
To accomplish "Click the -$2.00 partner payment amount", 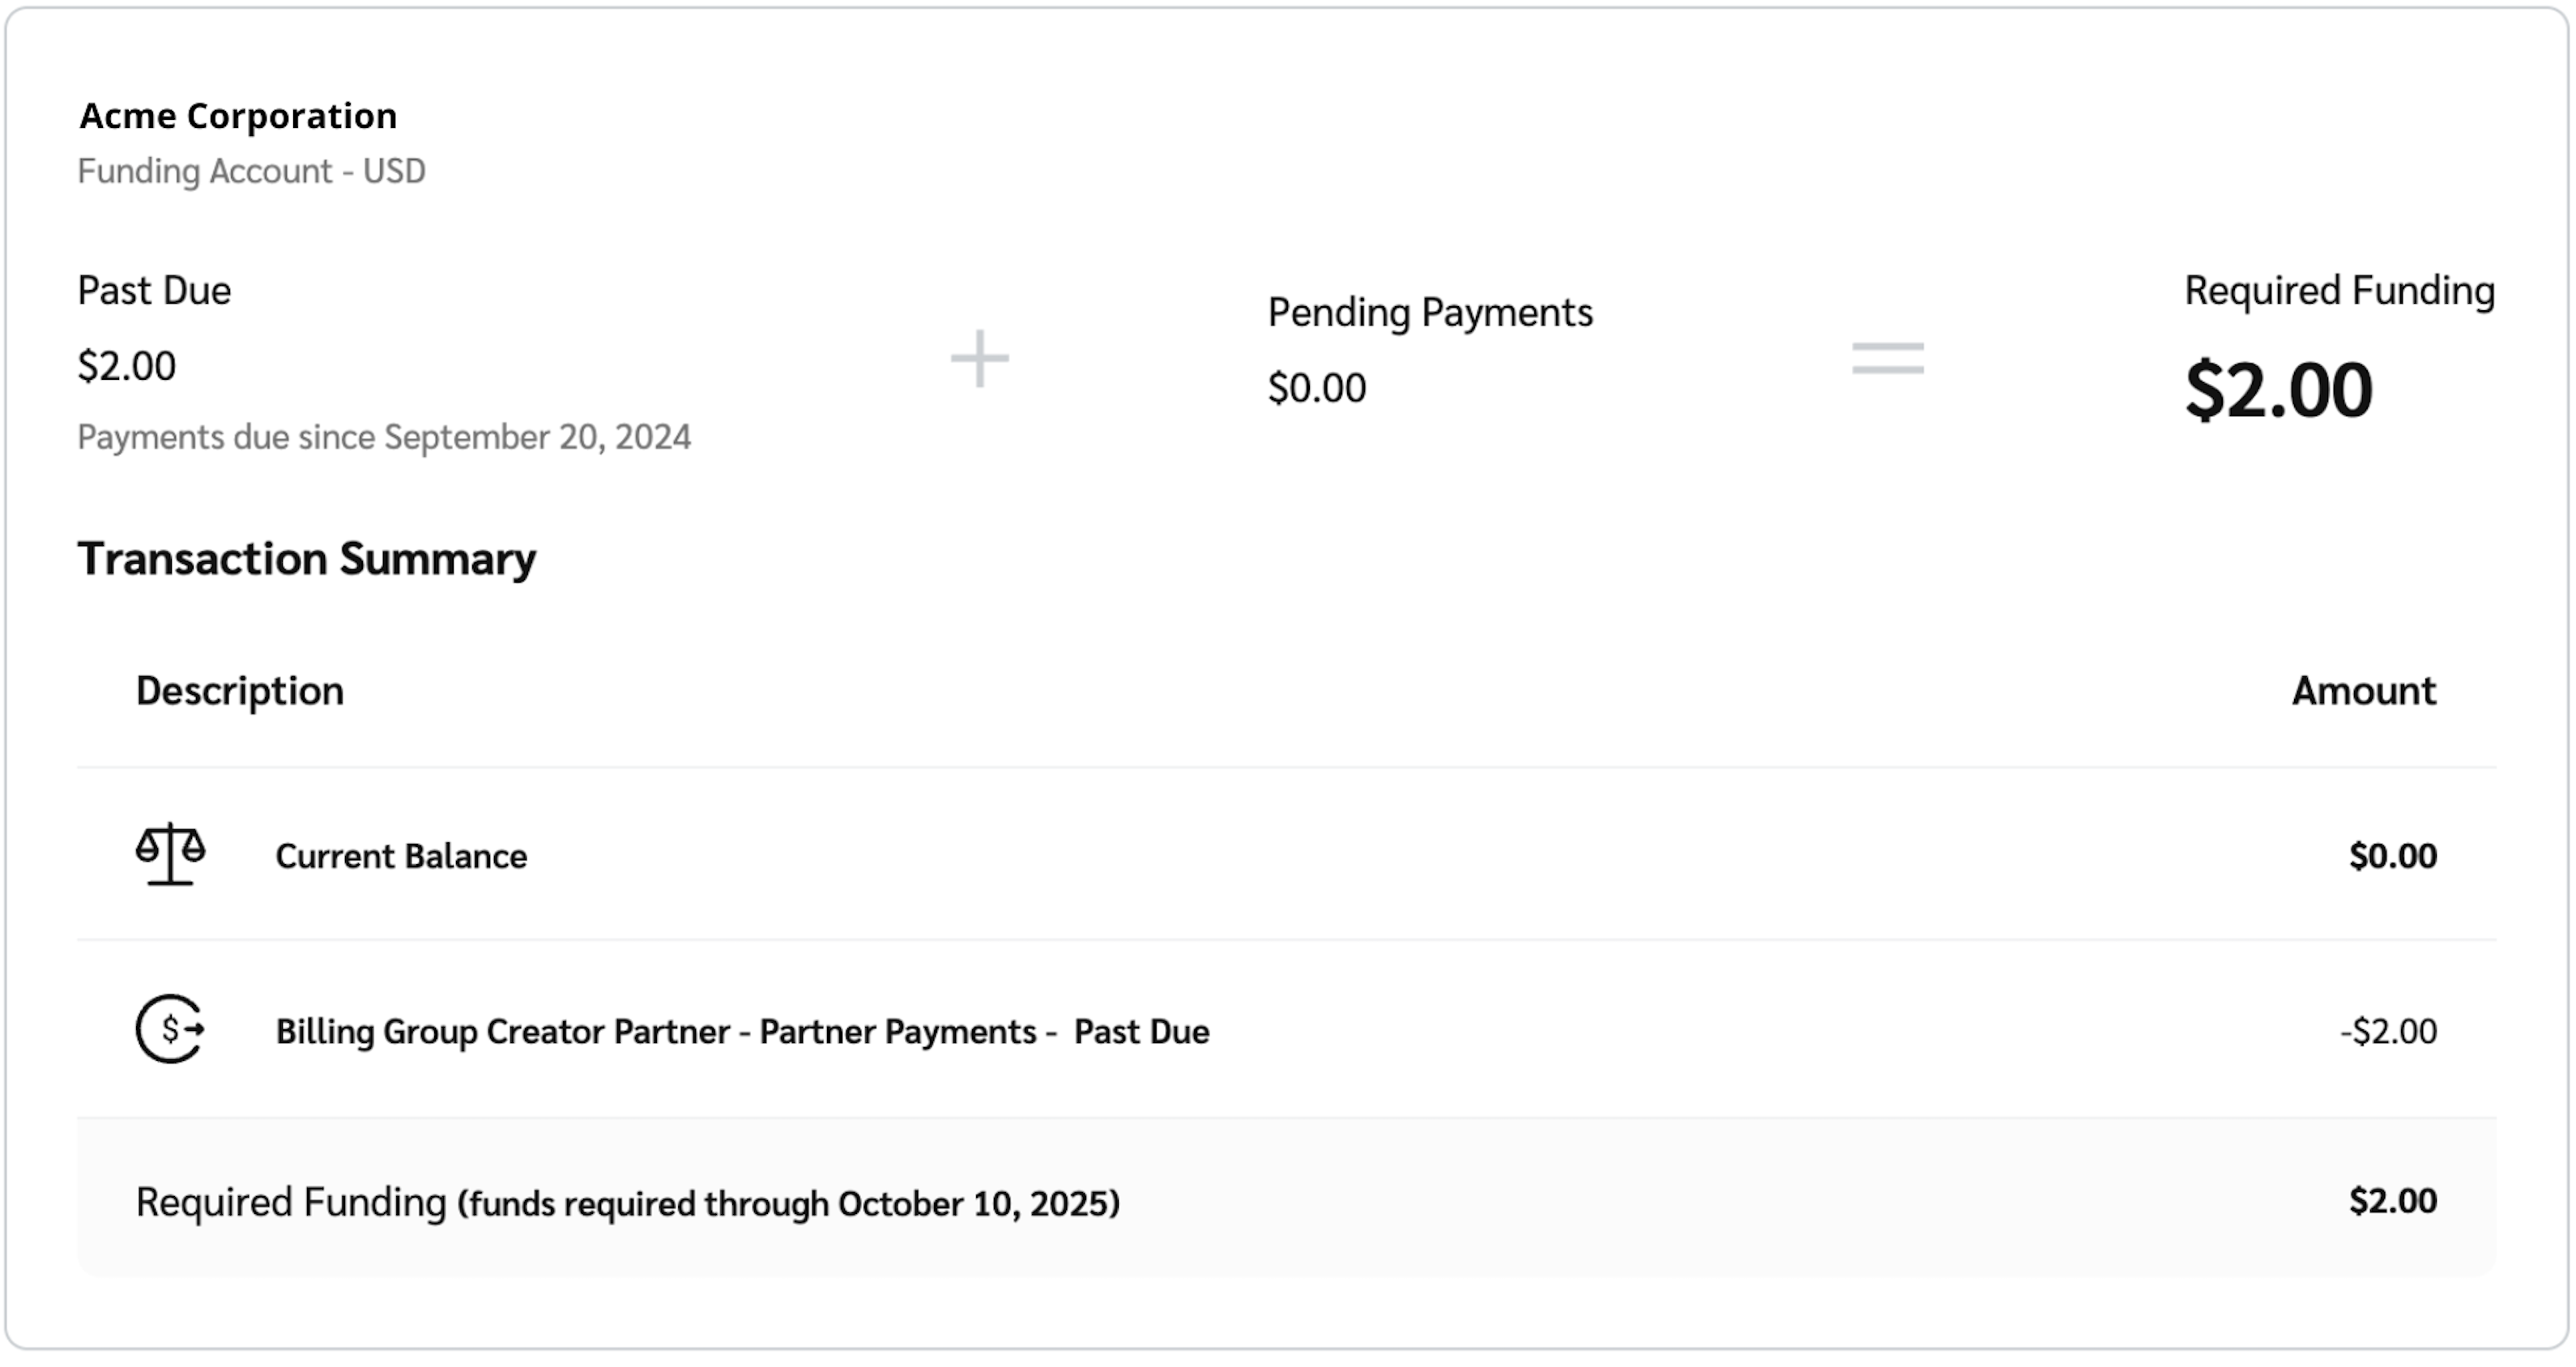I will (x=2388, y=1032).
